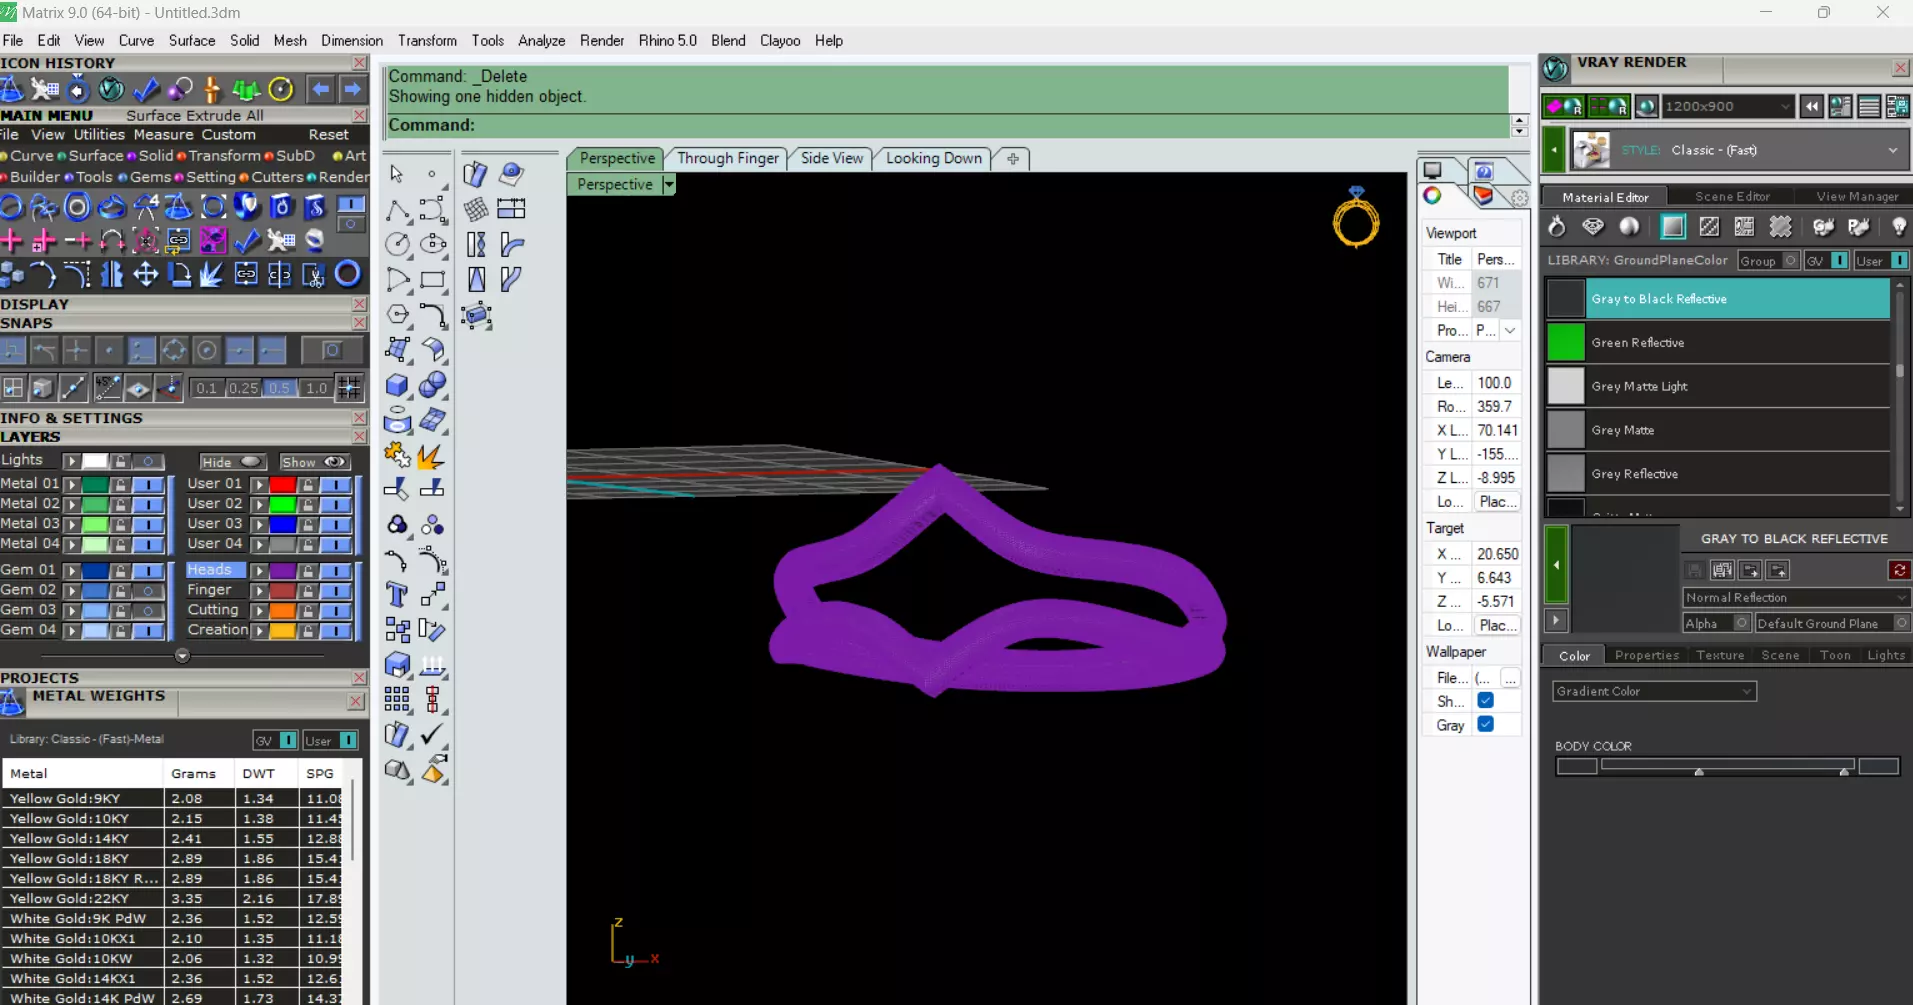
Task: Open the text object tool
Action: click(397, 595)
